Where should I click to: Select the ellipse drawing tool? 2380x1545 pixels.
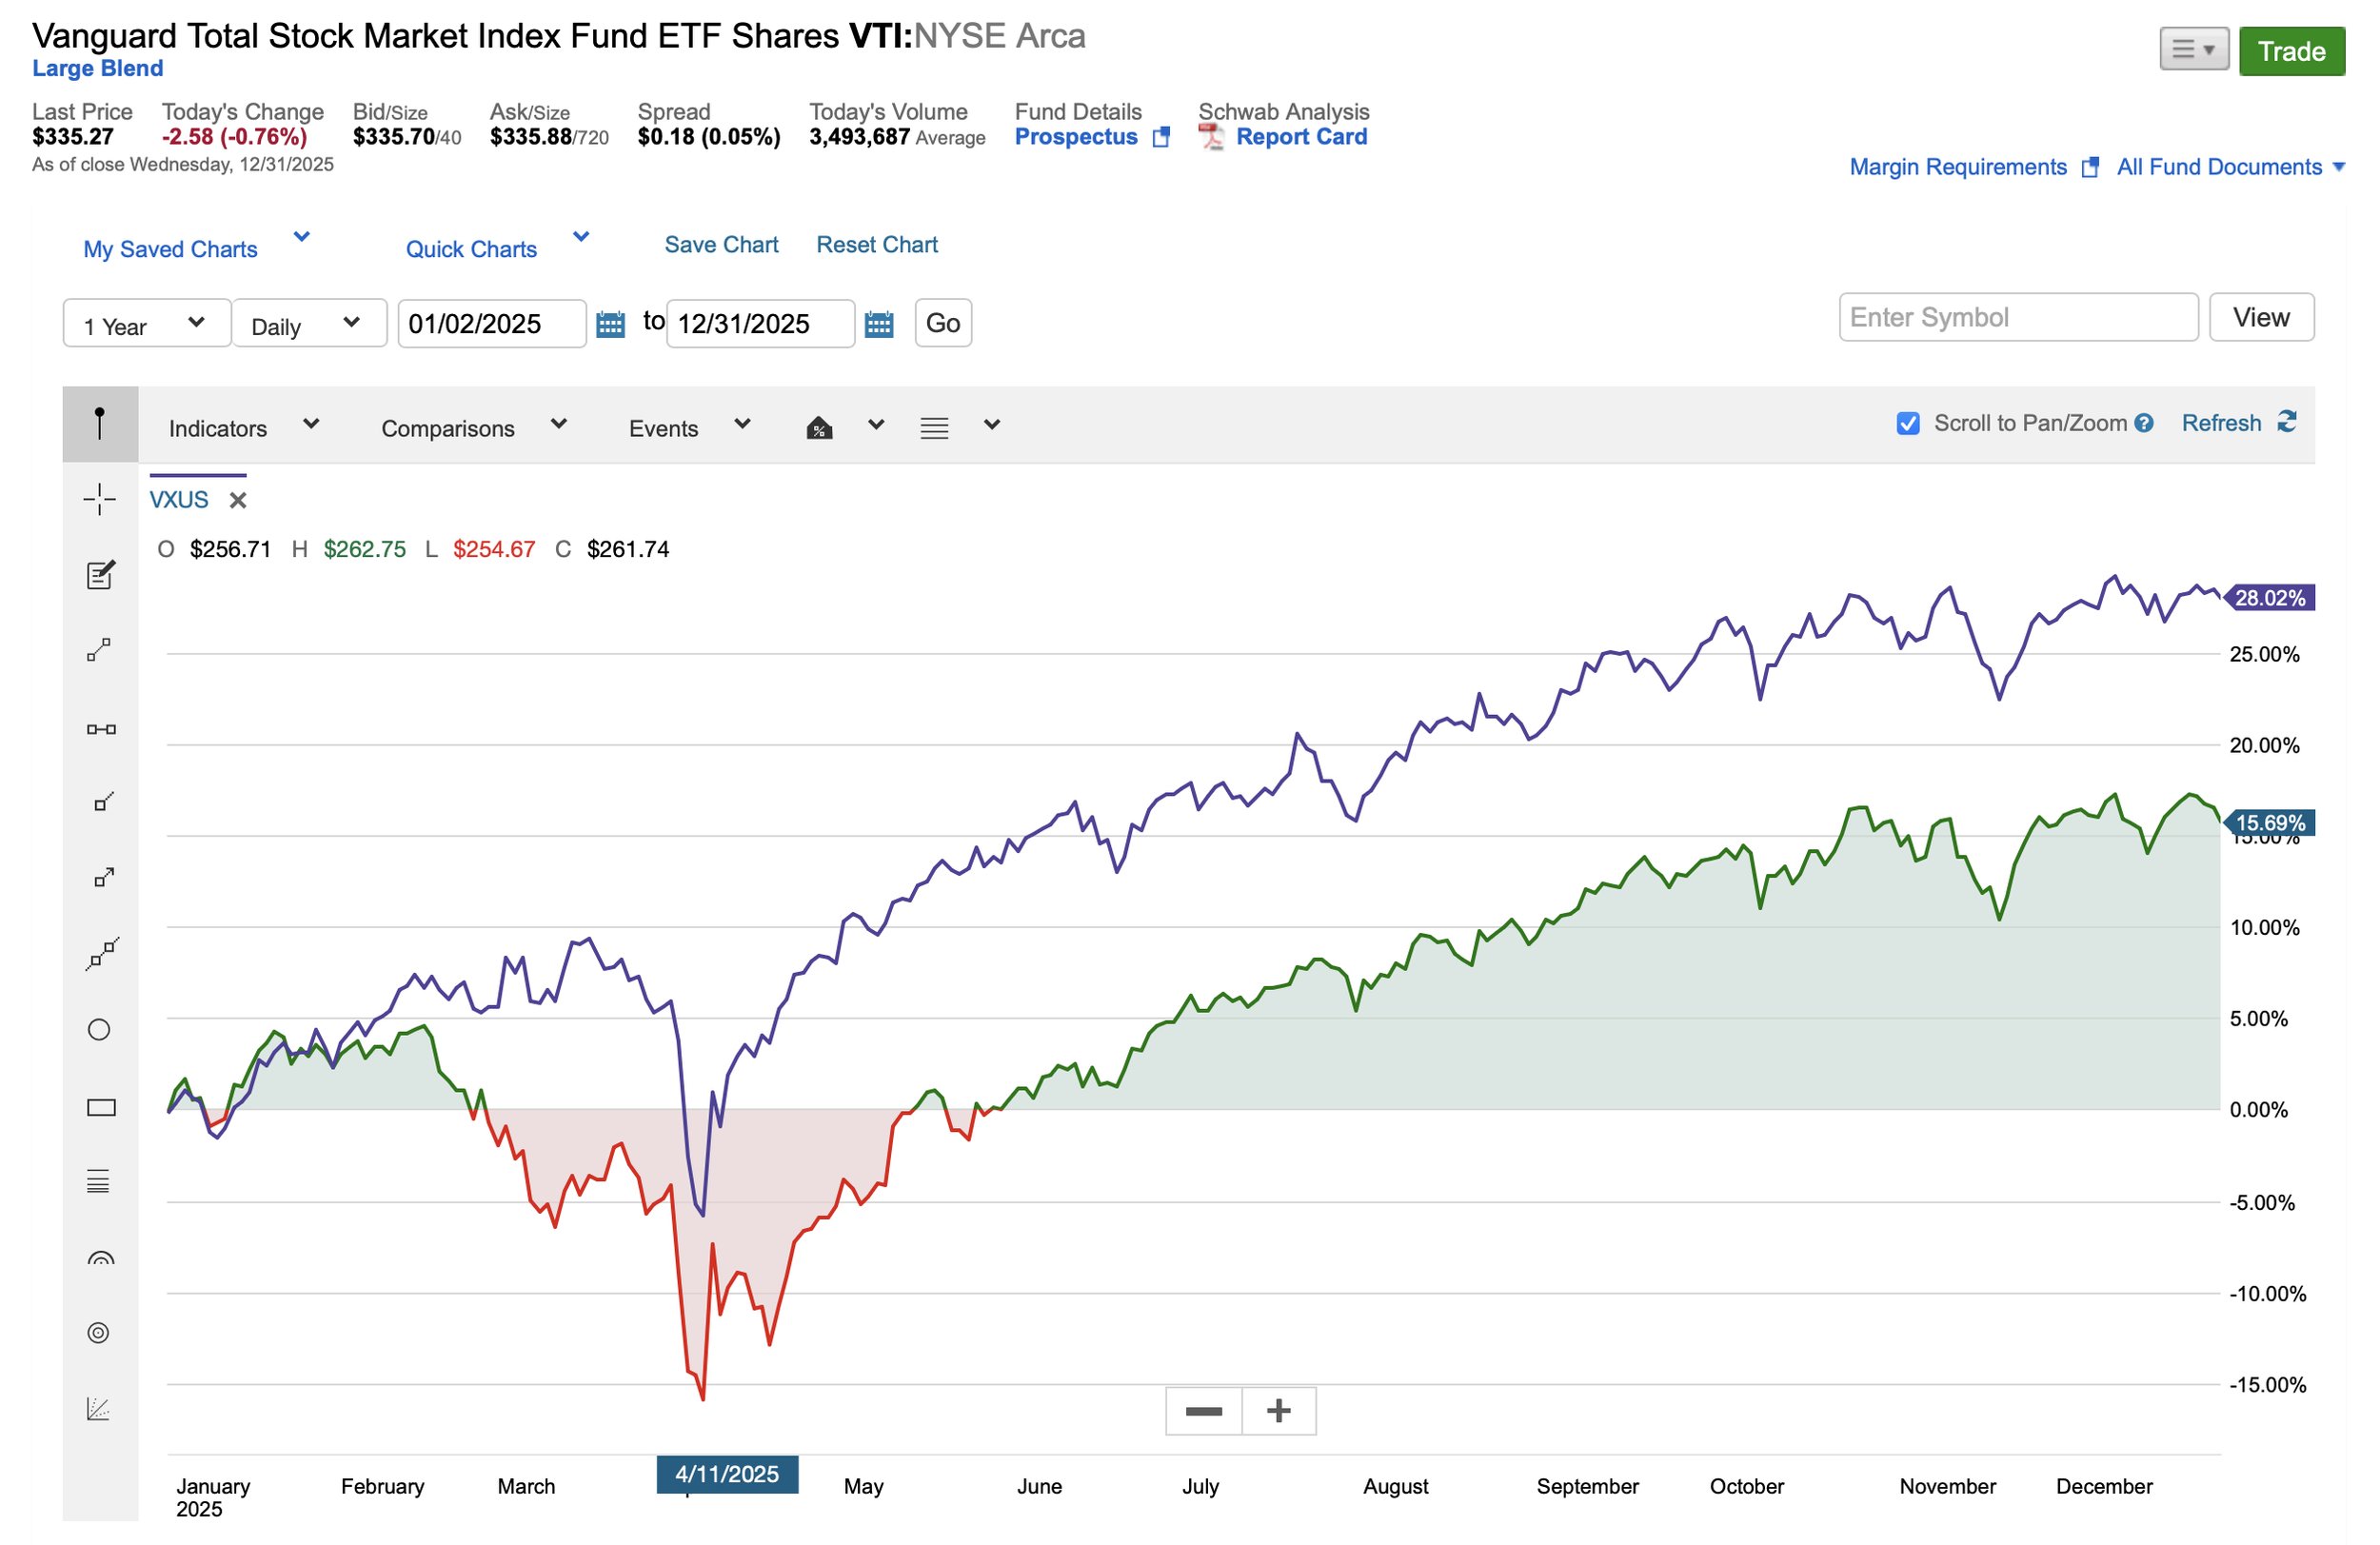(99, 1030)
